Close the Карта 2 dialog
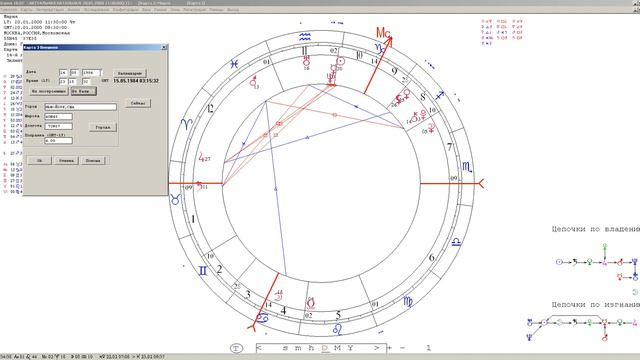The width and height of the screenshot is (640, 360). coord(164,47)
